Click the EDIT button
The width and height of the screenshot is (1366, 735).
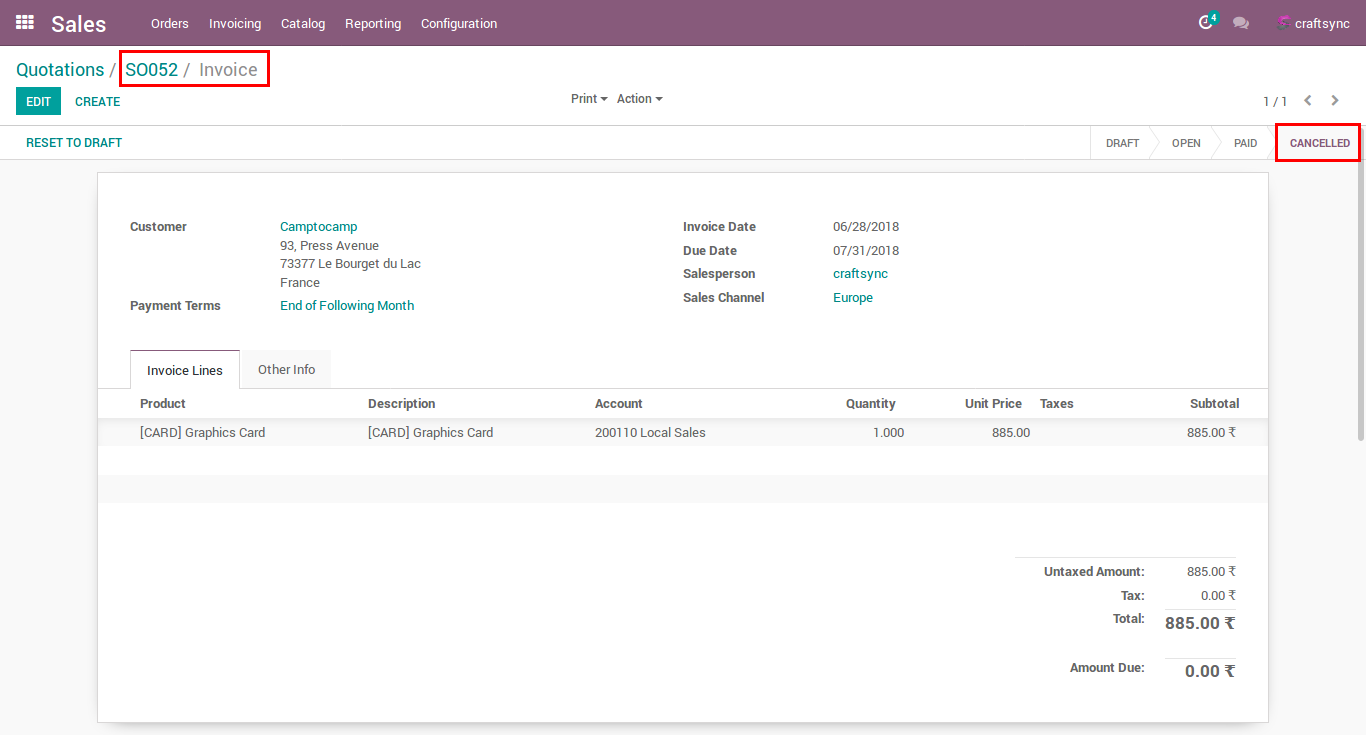(x=38, y=101)
